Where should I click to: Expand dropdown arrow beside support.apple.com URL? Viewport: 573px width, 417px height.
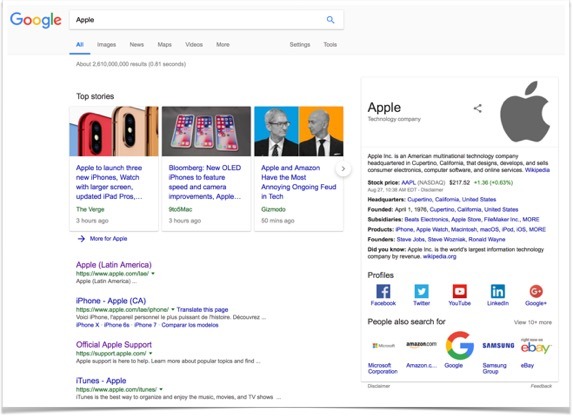tap(151, 353)
